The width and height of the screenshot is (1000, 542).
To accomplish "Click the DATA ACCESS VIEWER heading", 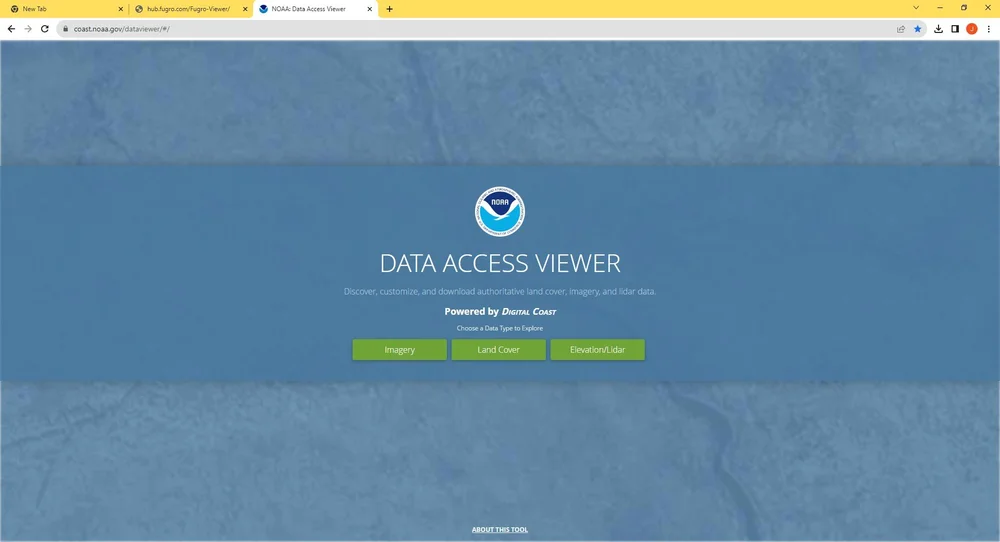I will [500, 263].
